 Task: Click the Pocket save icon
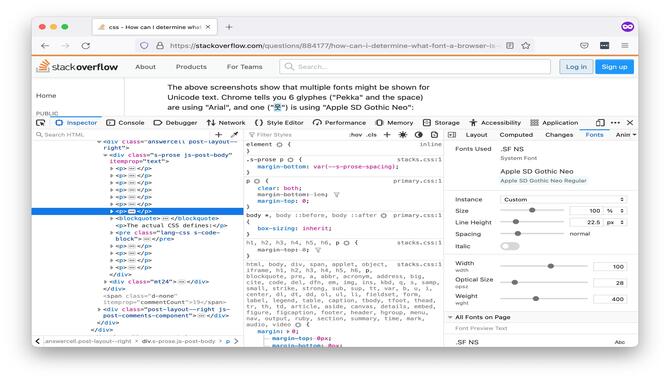[584, 46]
